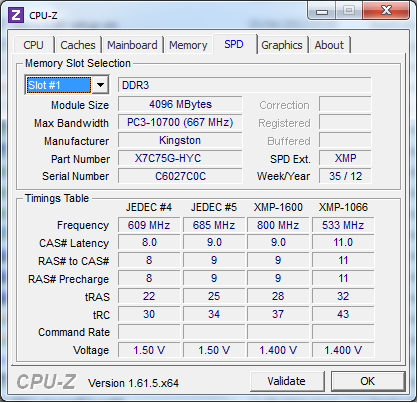The image size is (418, 403).
Task: Select the Manufacturer field showing Kingston
Action: pos(180,140)
